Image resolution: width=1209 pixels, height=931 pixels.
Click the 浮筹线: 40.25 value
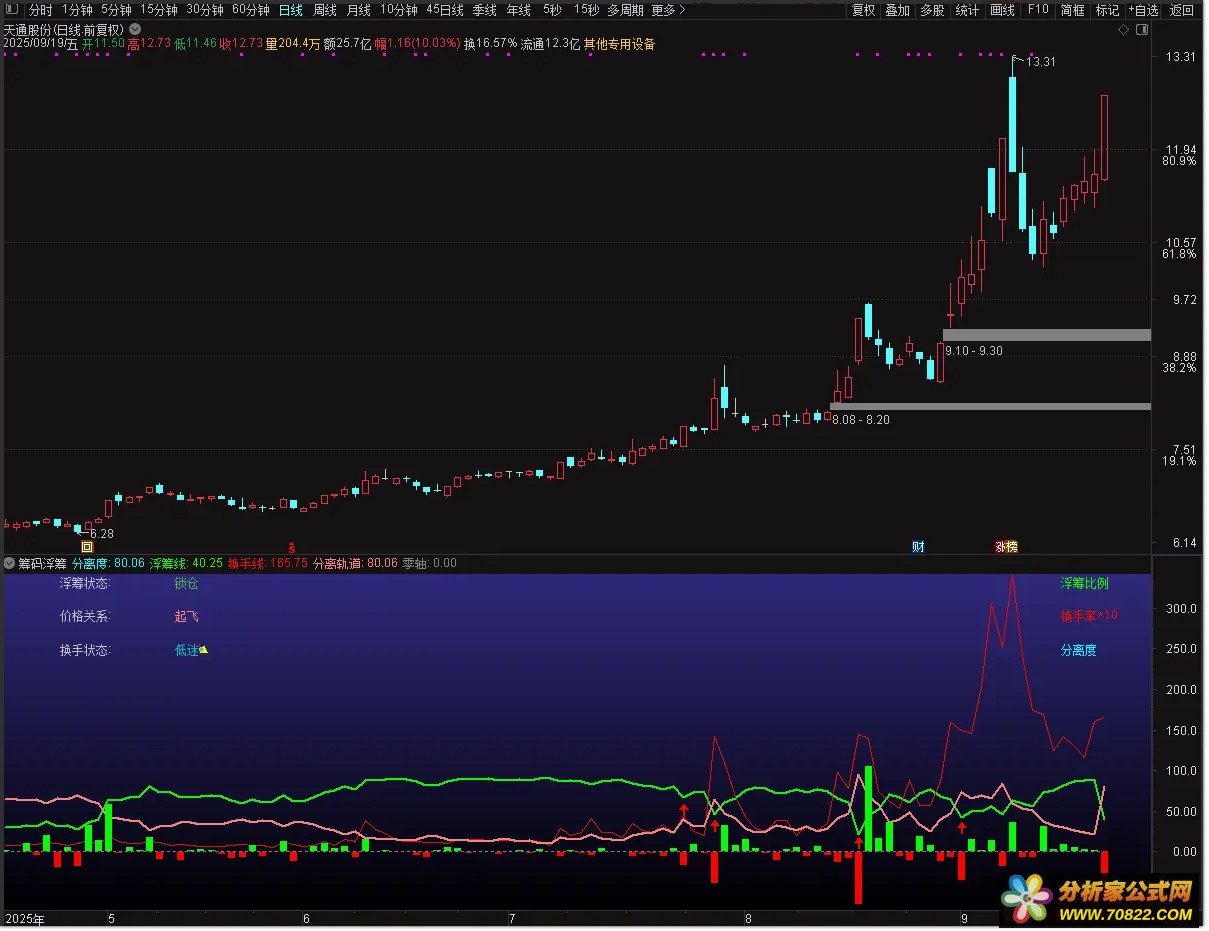coord(186,563)
